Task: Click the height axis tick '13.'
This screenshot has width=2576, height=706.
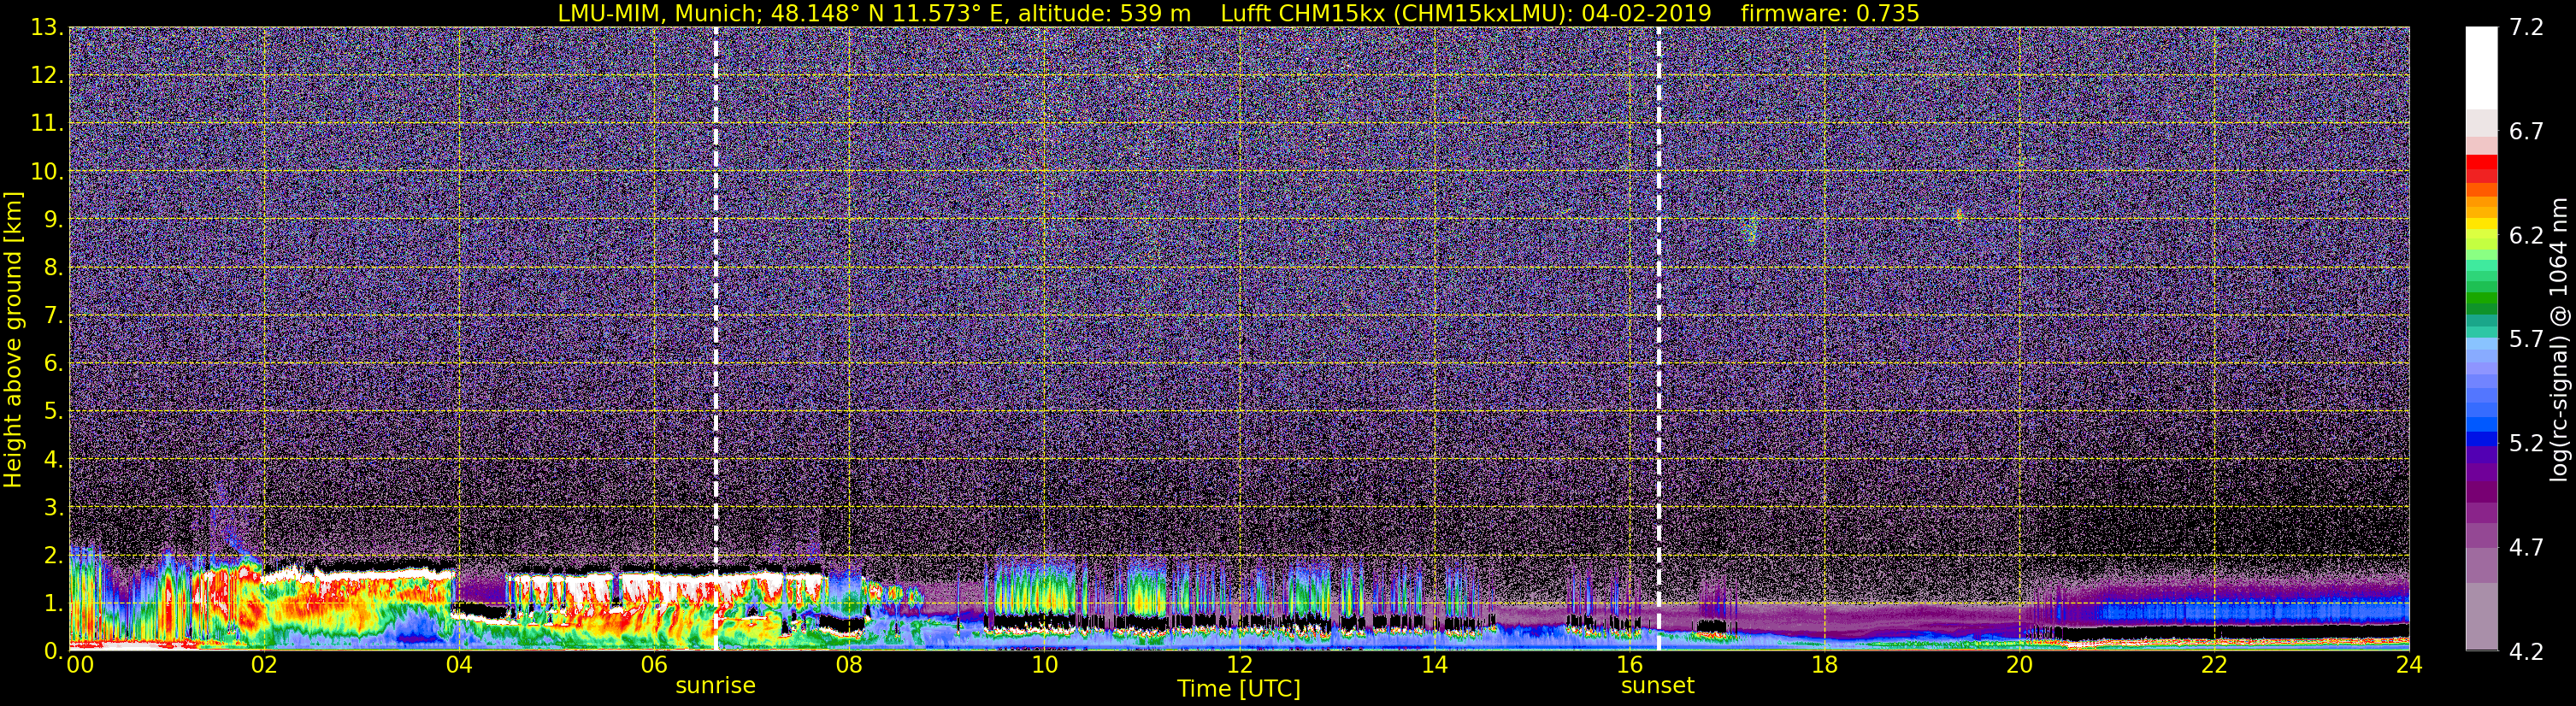Action: 47,27
